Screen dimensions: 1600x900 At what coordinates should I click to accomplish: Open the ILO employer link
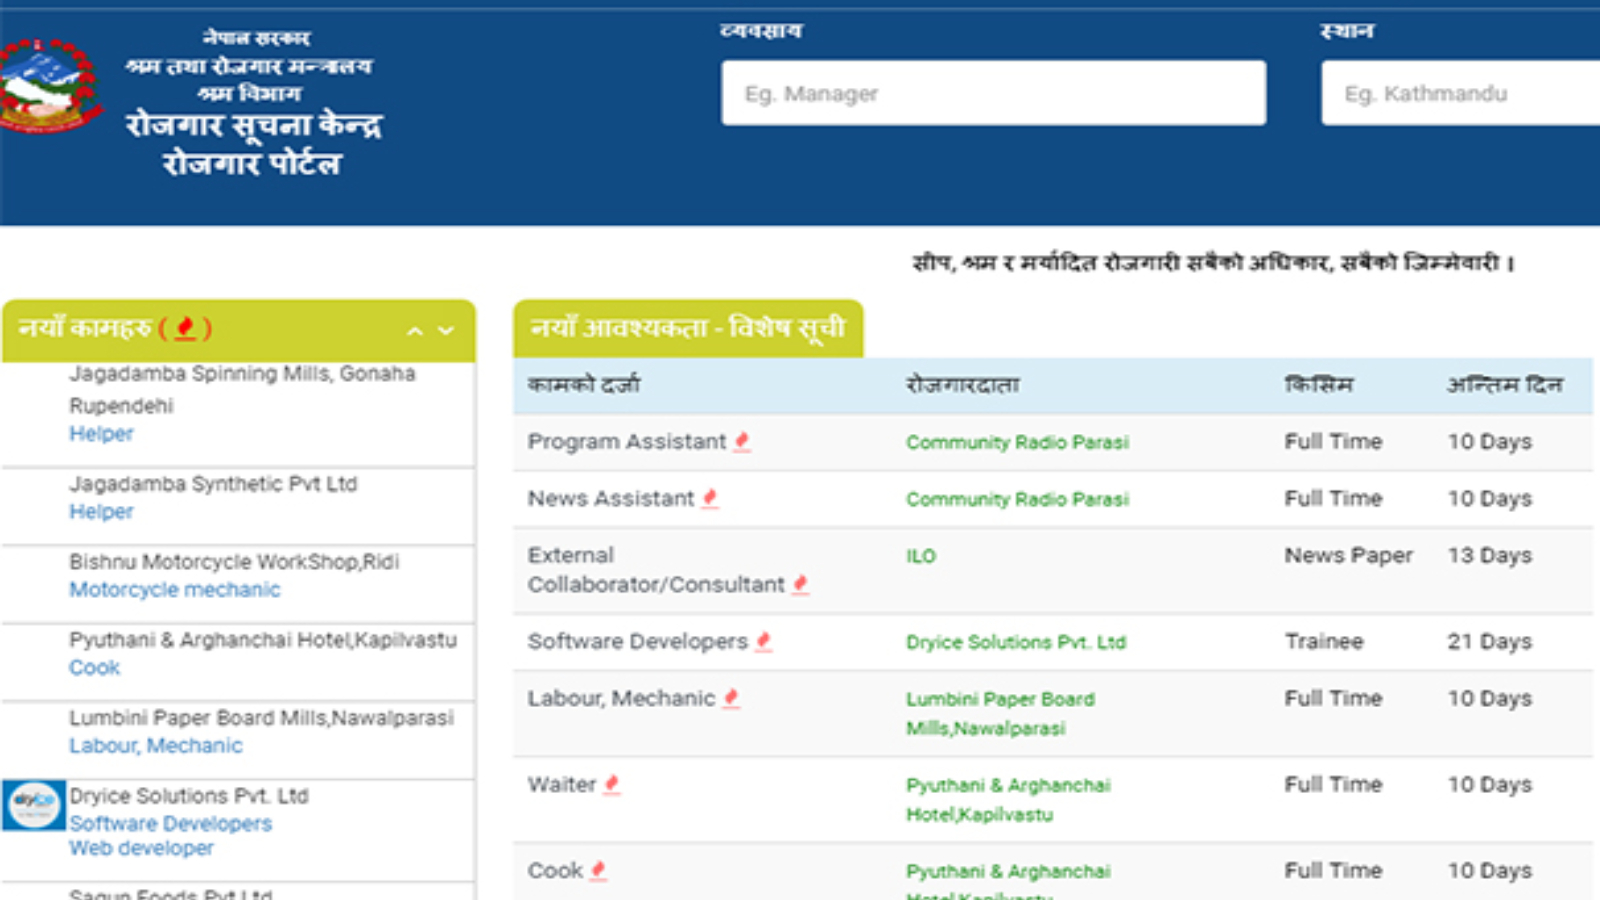(x=921, y=556)
